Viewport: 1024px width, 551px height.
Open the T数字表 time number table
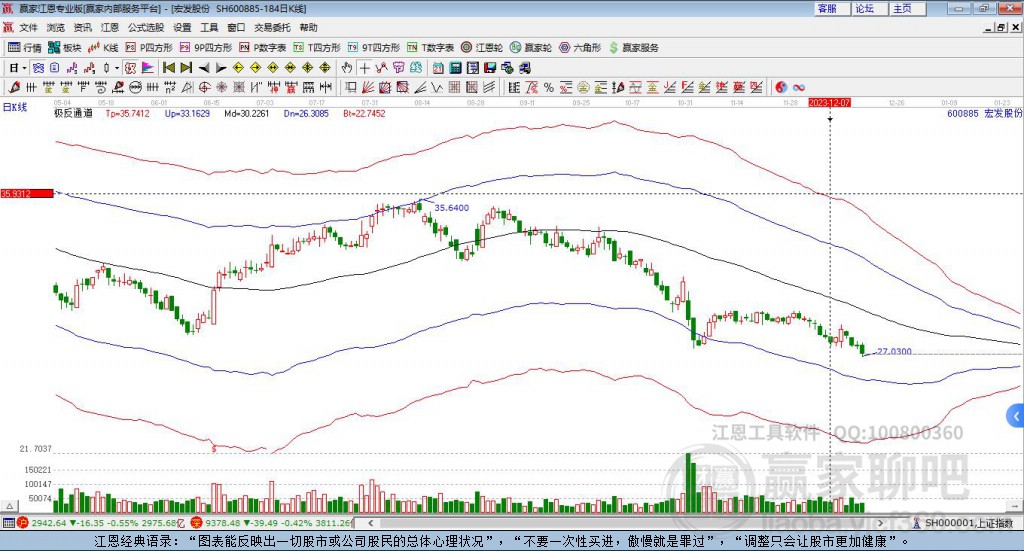pyautogui.click(x=430, y=48)
